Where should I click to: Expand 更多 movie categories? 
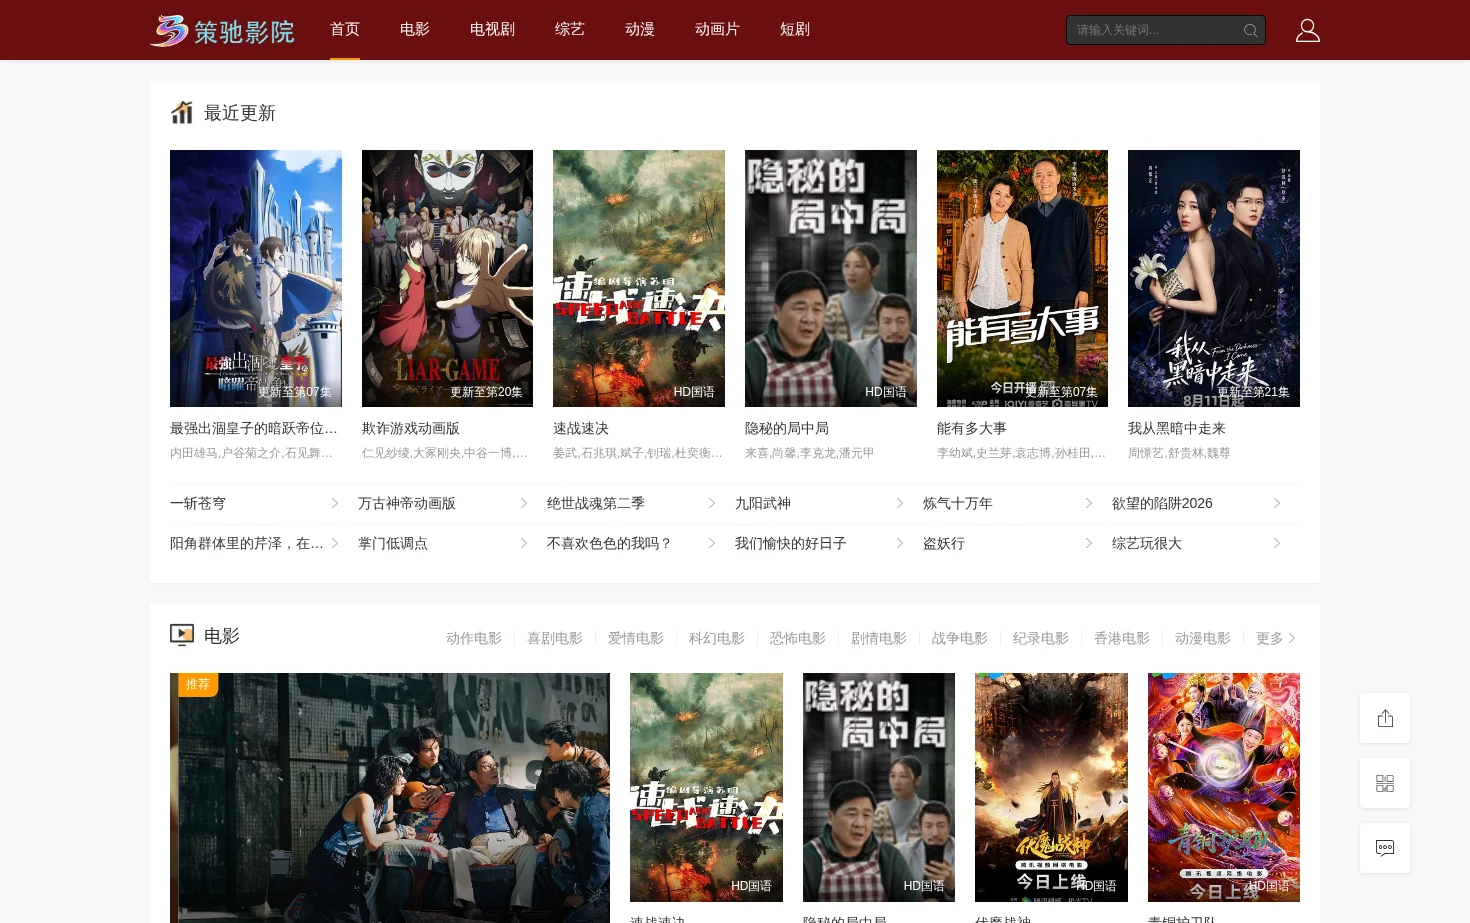pyautogui.click(x=1276, y=638)
